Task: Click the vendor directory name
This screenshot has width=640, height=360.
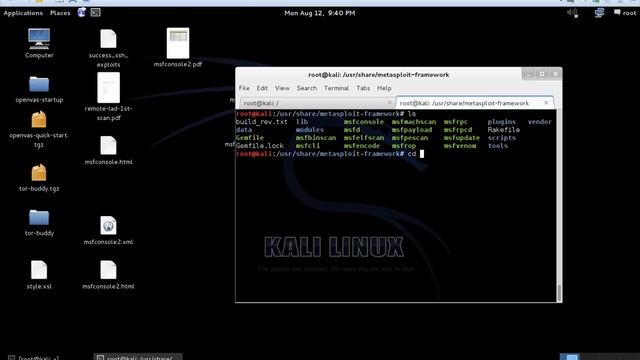Action: 540,122
